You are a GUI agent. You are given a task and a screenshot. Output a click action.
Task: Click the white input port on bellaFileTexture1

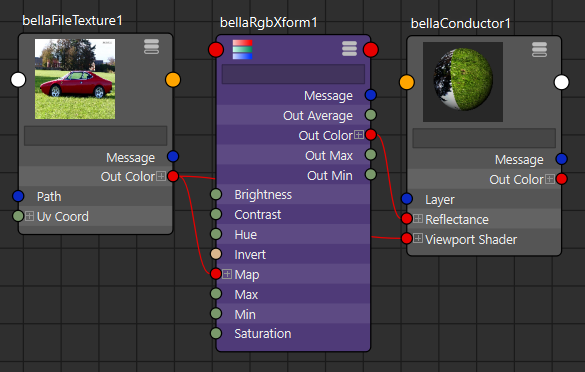18,80
